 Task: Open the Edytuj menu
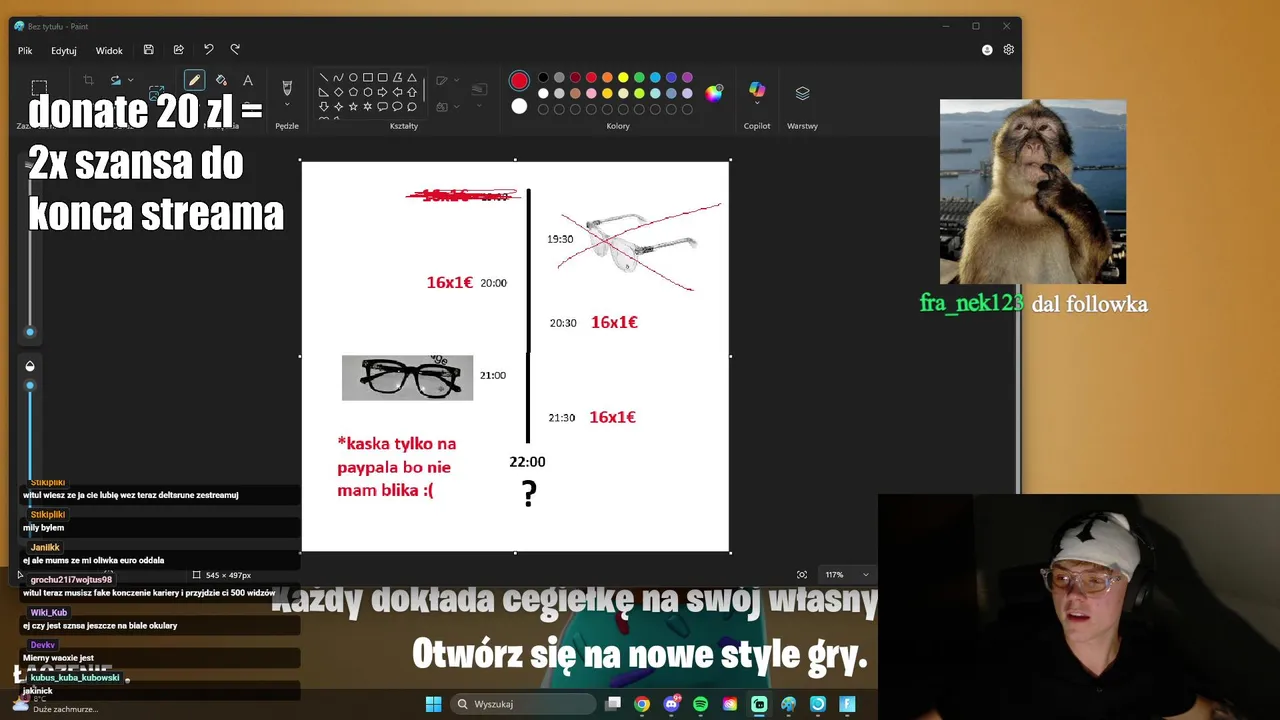pos(64,51)
